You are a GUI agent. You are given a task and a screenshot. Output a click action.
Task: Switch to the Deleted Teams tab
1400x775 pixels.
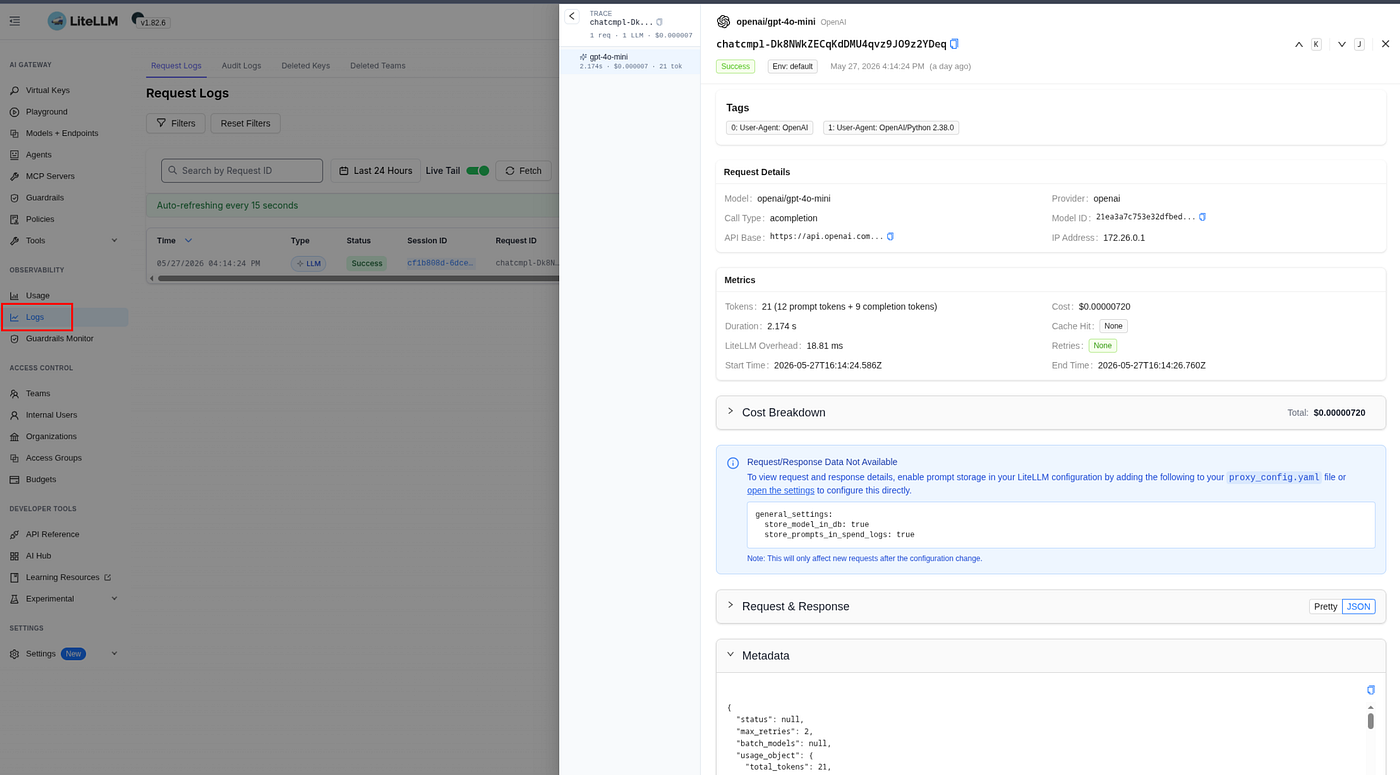coord(377,66)
